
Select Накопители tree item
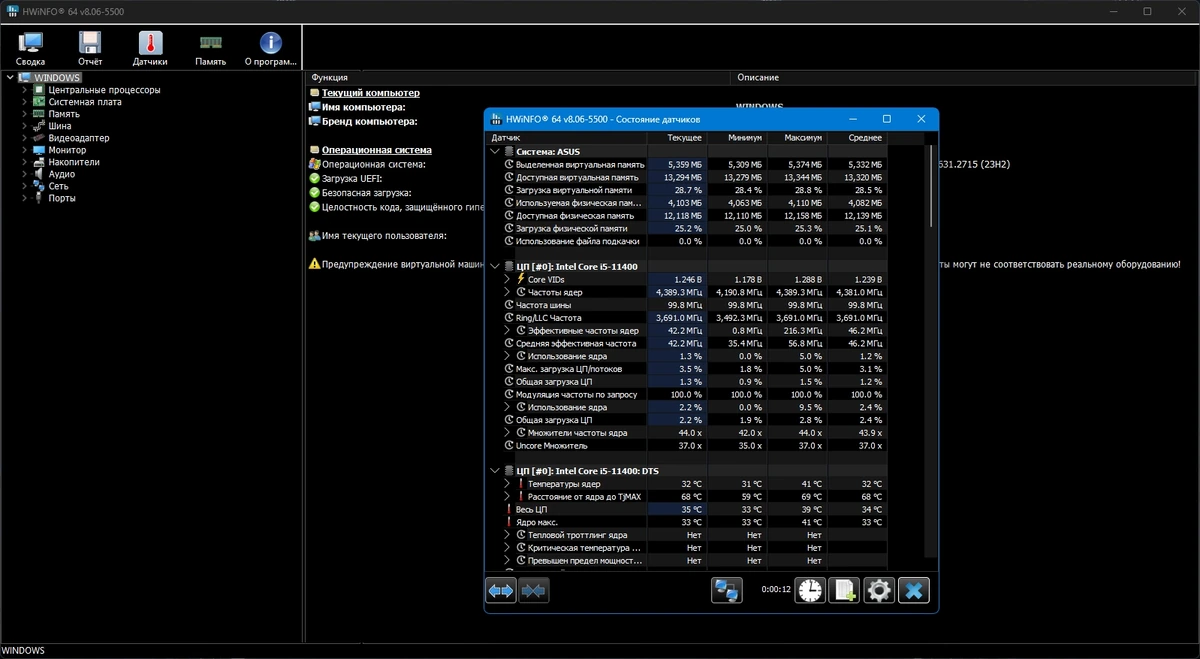tap(74, 162)
